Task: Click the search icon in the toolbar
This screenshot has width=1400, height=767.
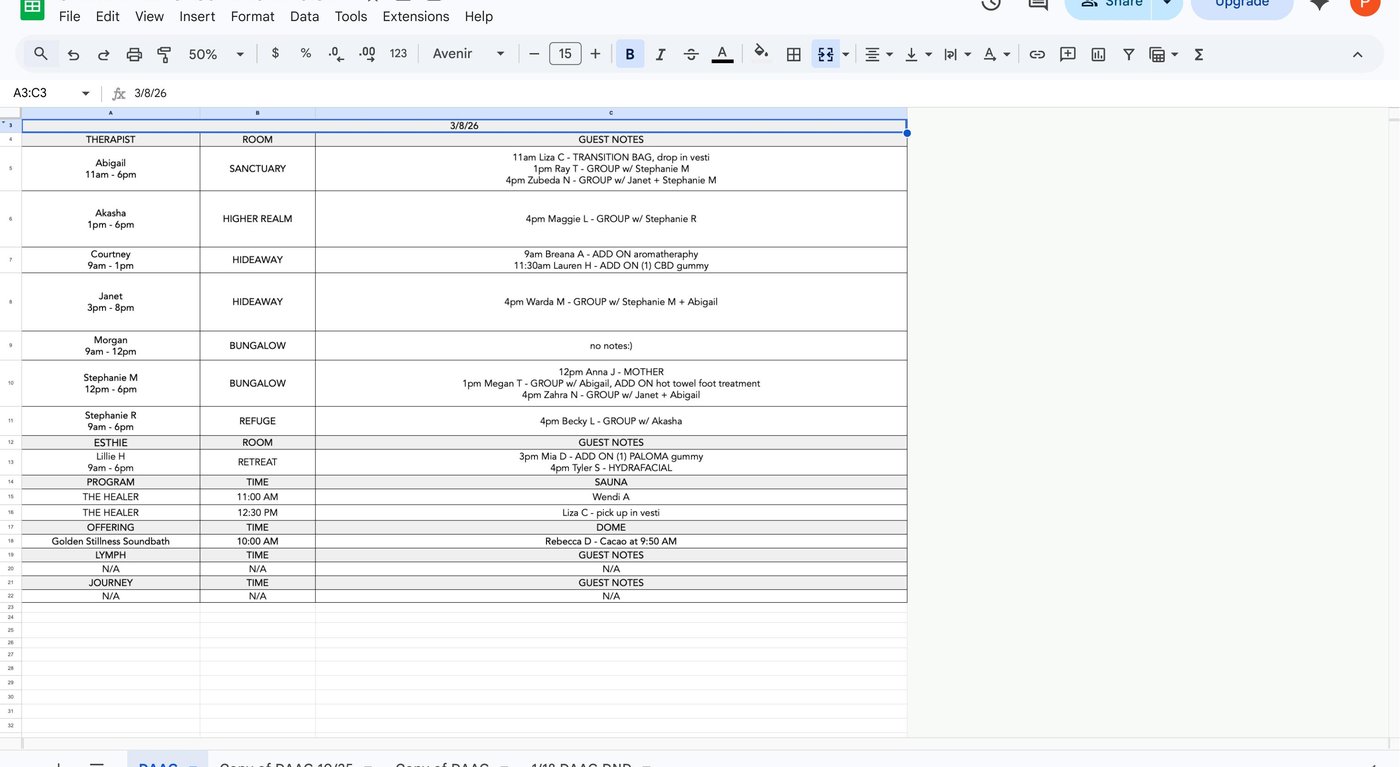Action: click(40, 54)
